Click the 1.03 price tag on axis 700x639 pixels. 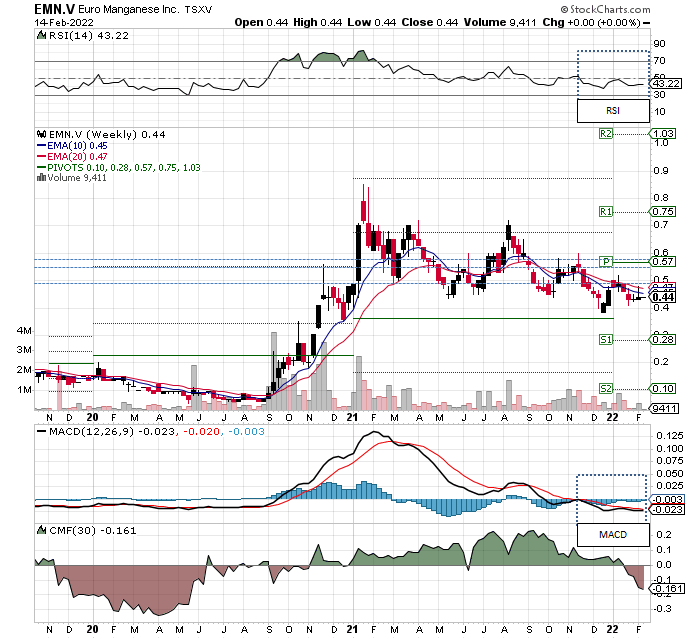pyautogui.click(x=663, y=134)
